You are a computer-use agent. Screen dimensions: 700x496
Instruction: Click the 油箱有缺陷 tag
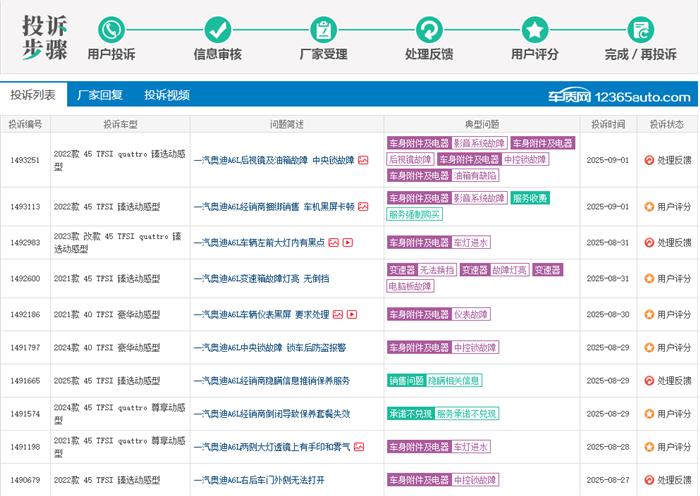pos(475,175)
